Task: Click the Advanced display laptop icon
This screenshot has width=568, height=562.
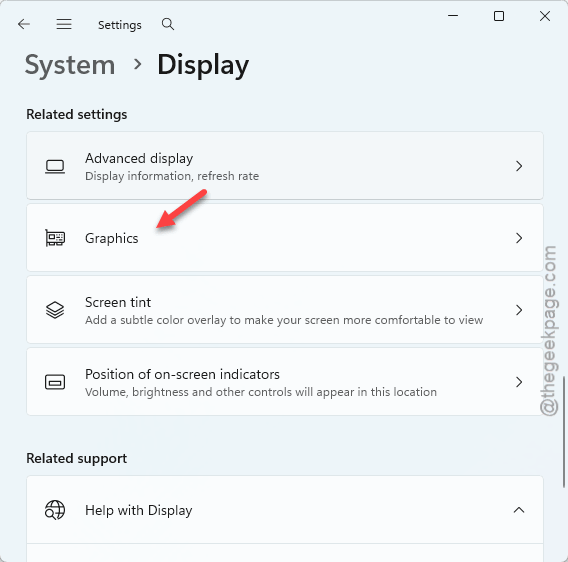Action: coord(55,166)
